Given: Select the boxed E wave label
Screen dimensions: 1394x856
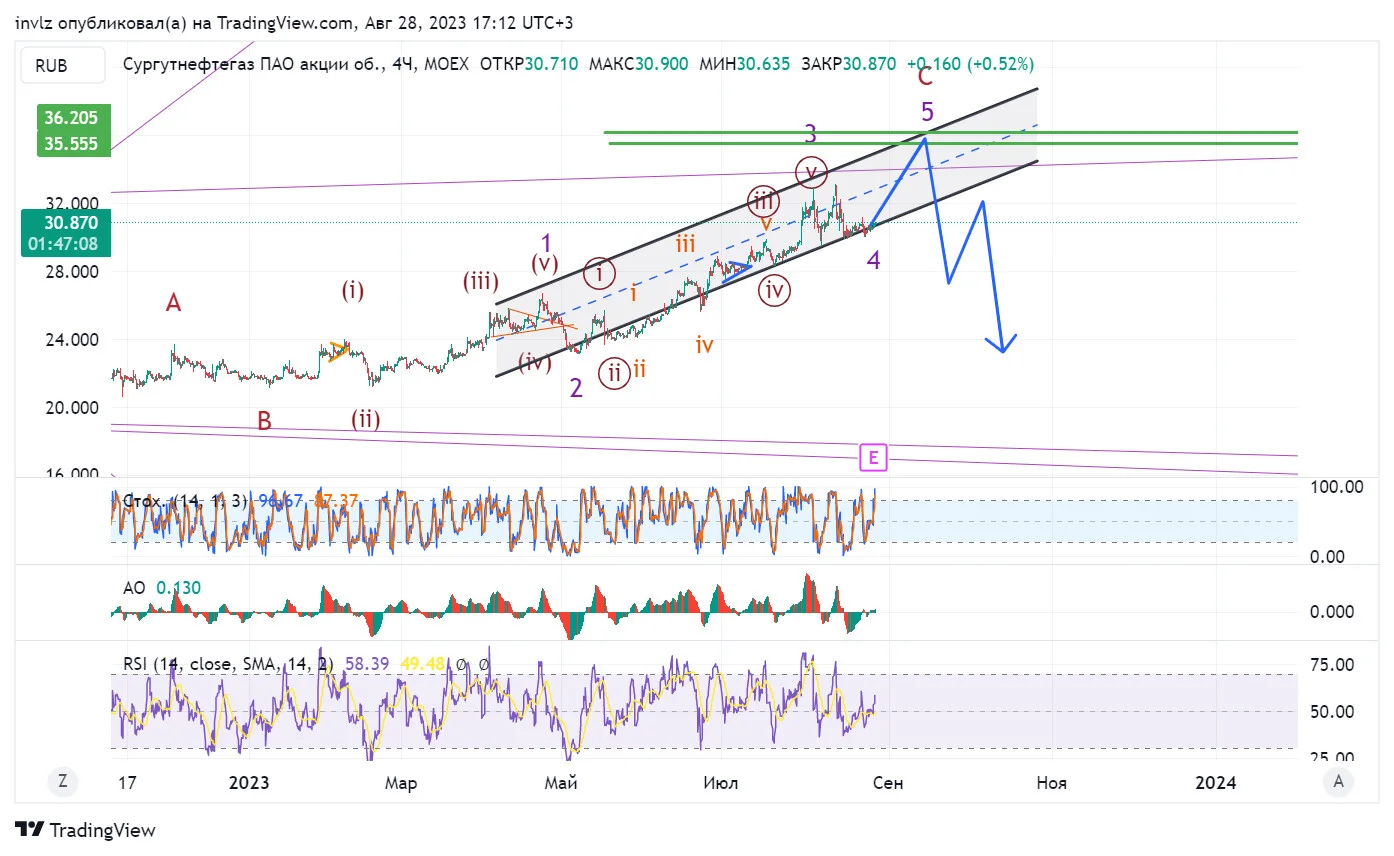Looking at the screenshot, I should [874, 458].
